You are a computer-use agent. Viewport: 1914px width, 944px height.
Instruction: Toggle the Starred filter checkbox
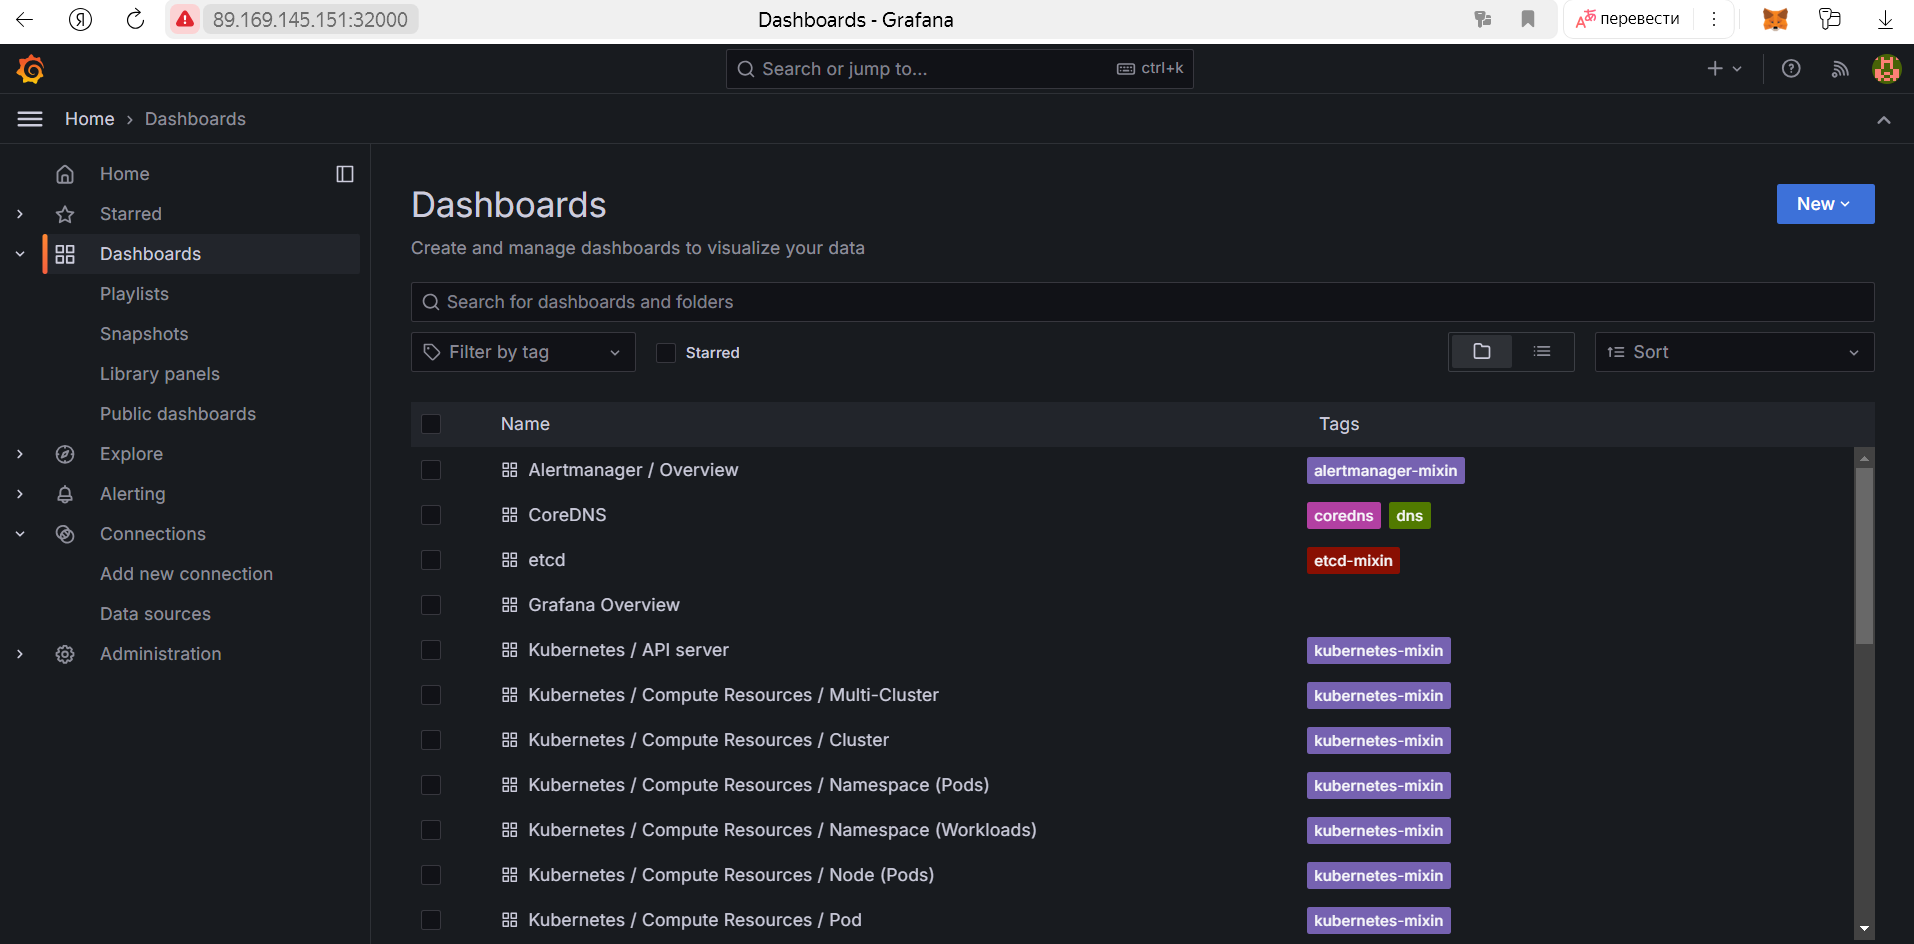(x=666, y=353)
